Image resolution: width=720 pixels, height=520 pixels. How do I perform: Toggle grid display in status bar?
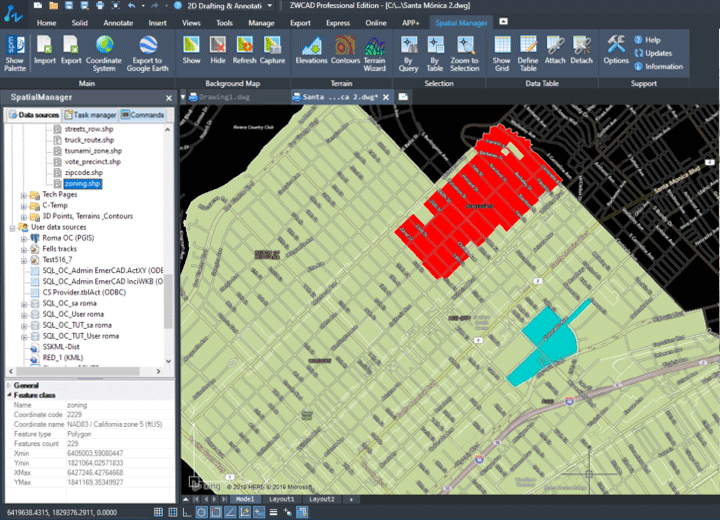tap(173, 512)
